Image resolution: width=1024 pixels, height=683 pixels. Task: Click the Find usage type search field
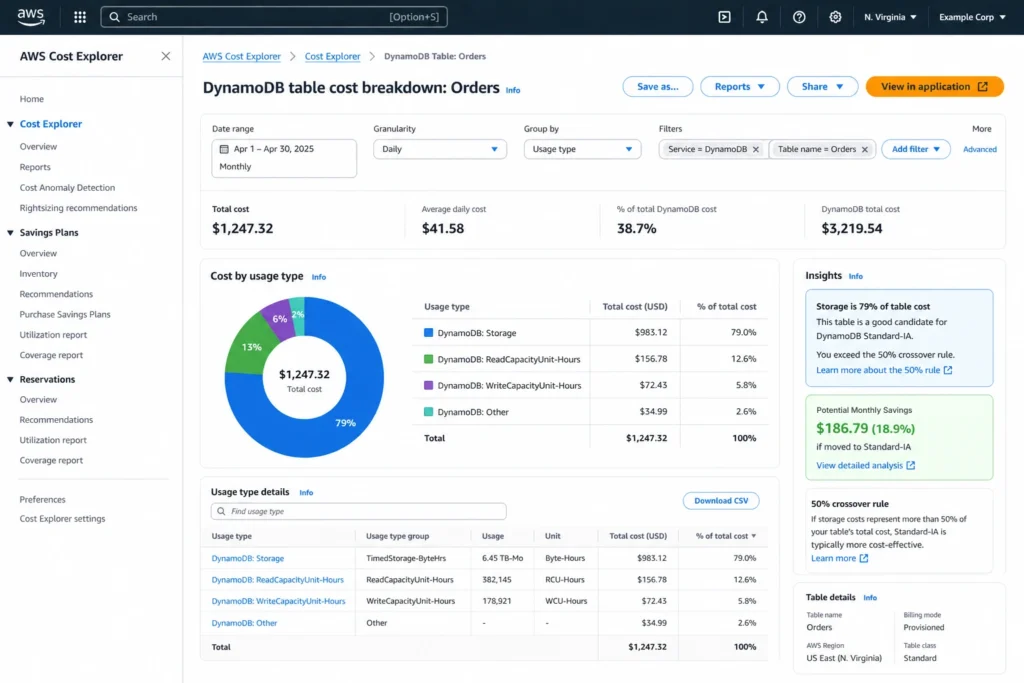[x=357, y=510]
